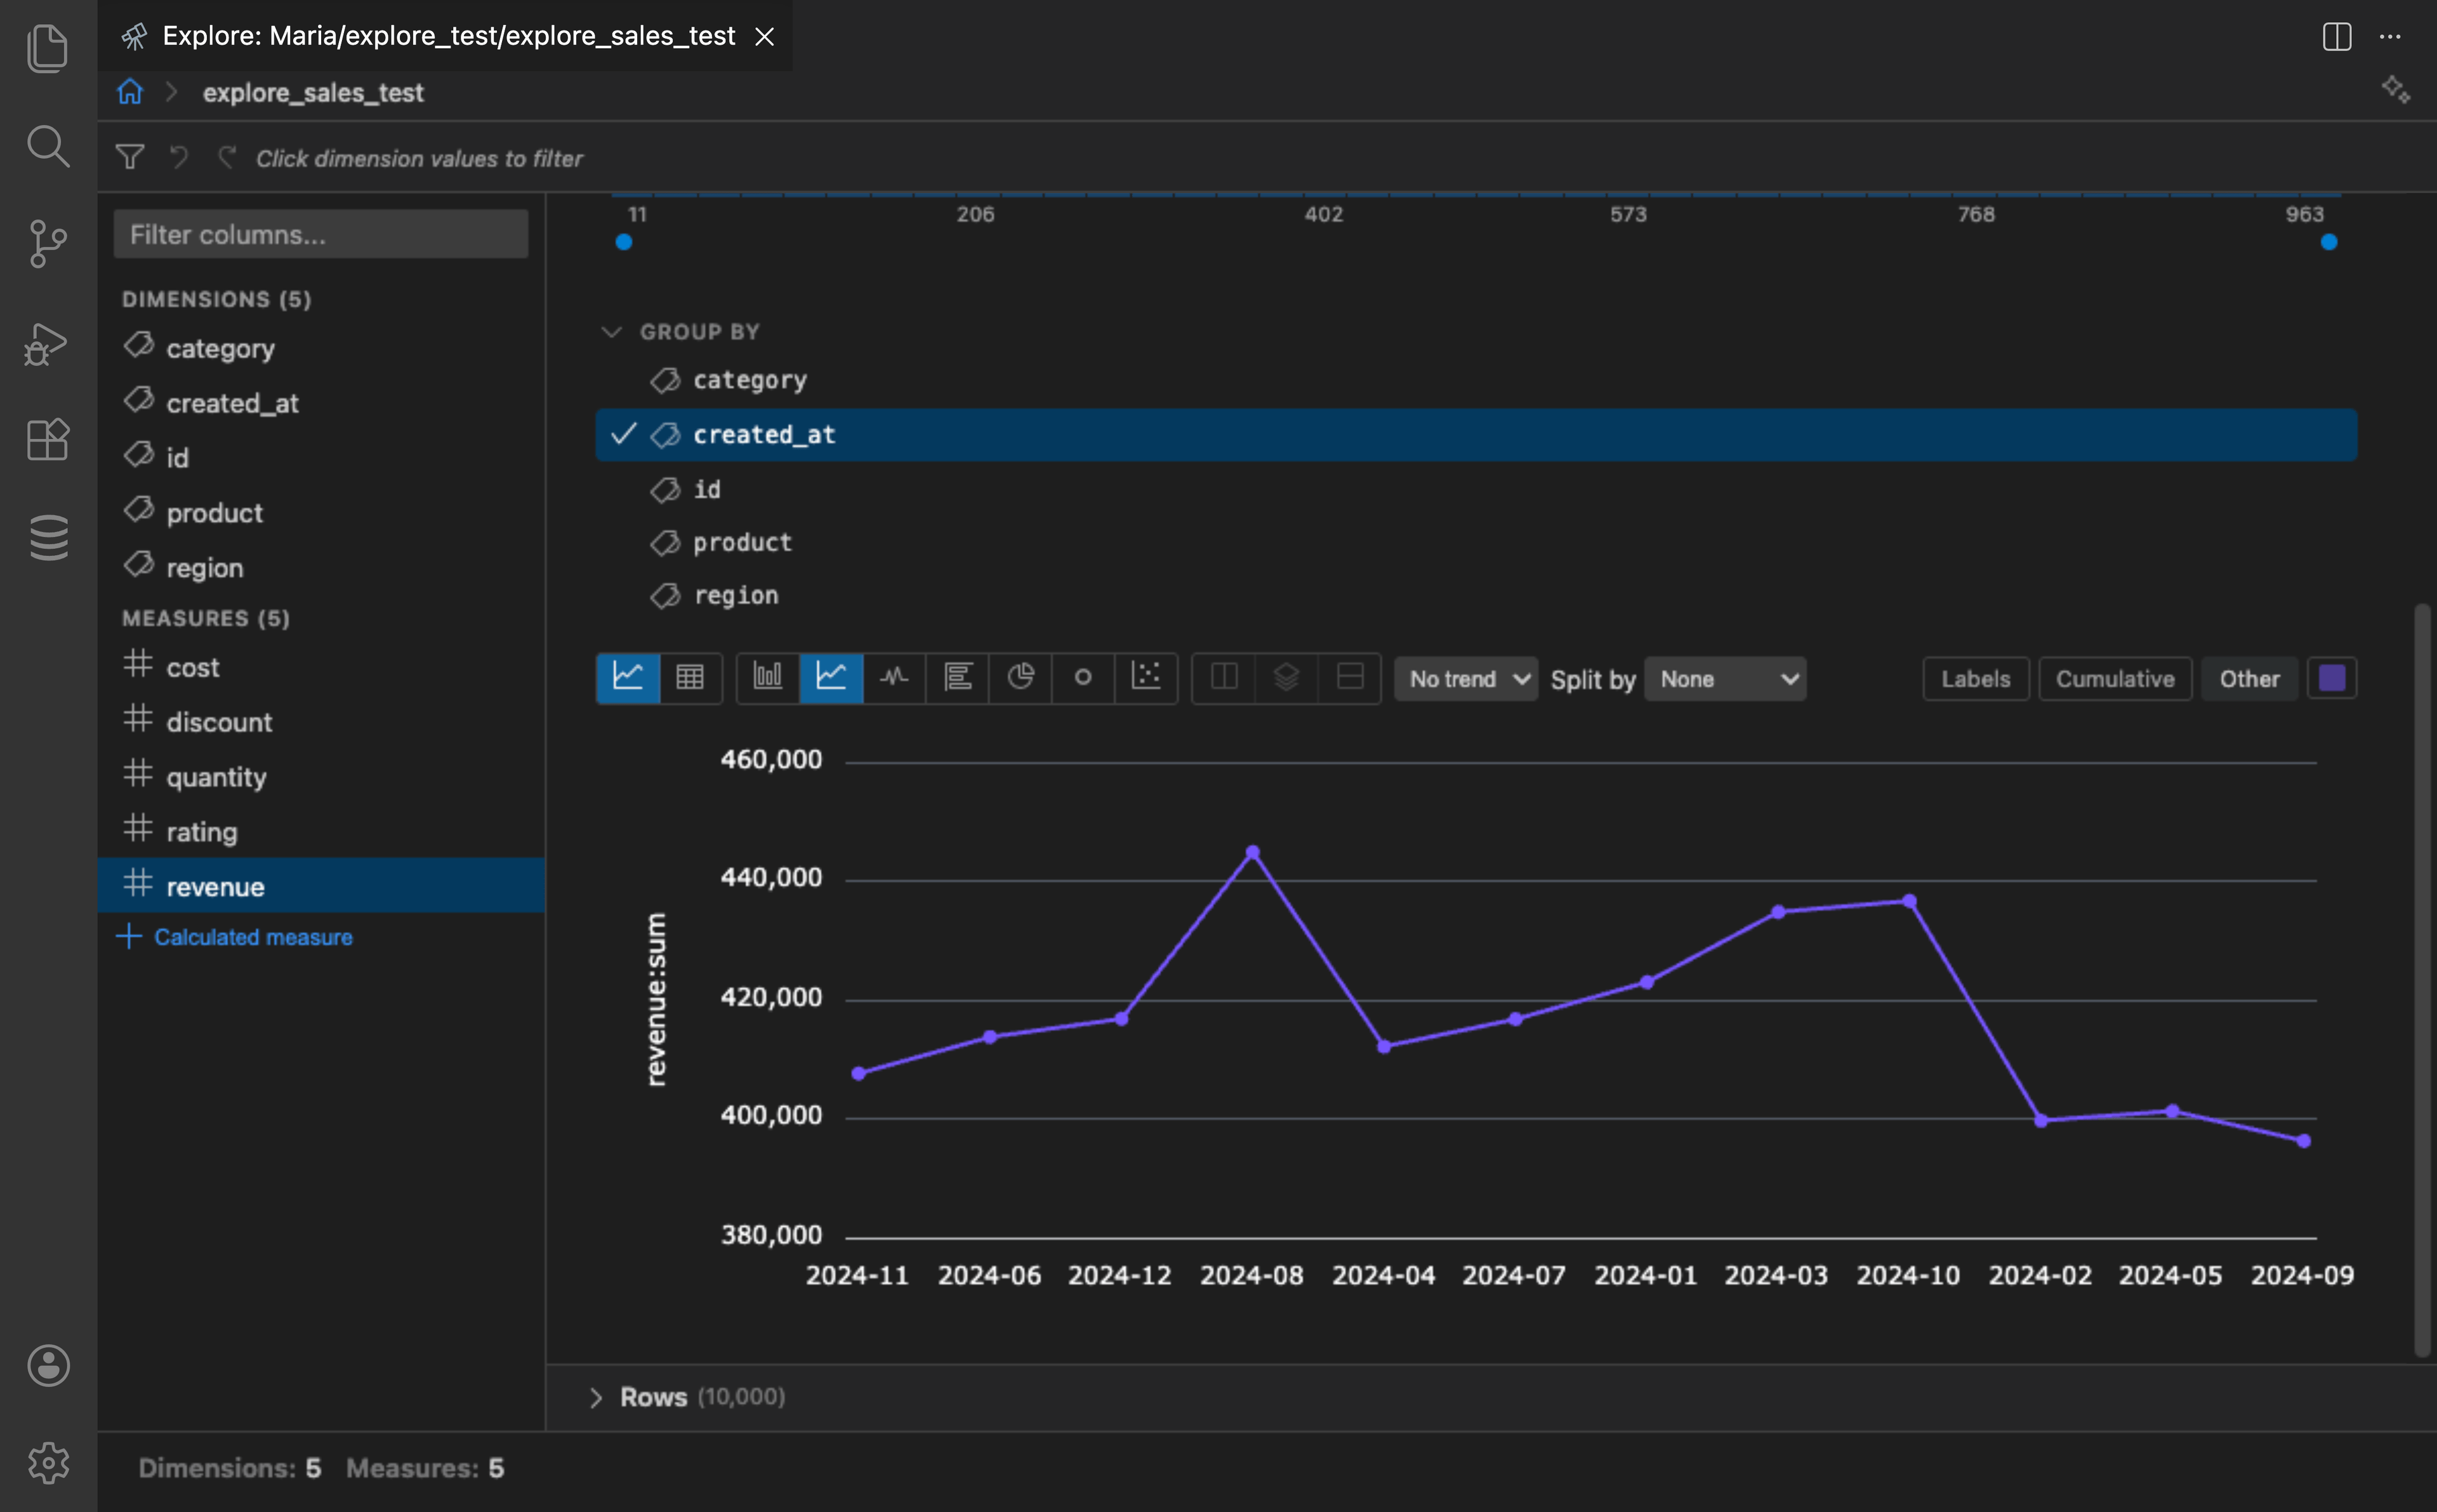Select the horizontal bar chart icon

[957, 678]
